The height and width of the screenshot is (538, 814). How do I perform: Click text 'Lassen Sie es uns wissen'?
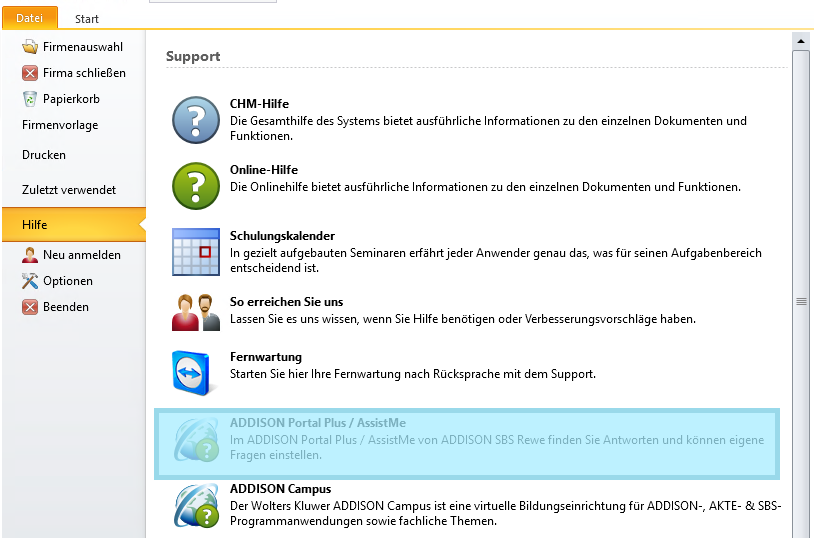click(294, 319)
